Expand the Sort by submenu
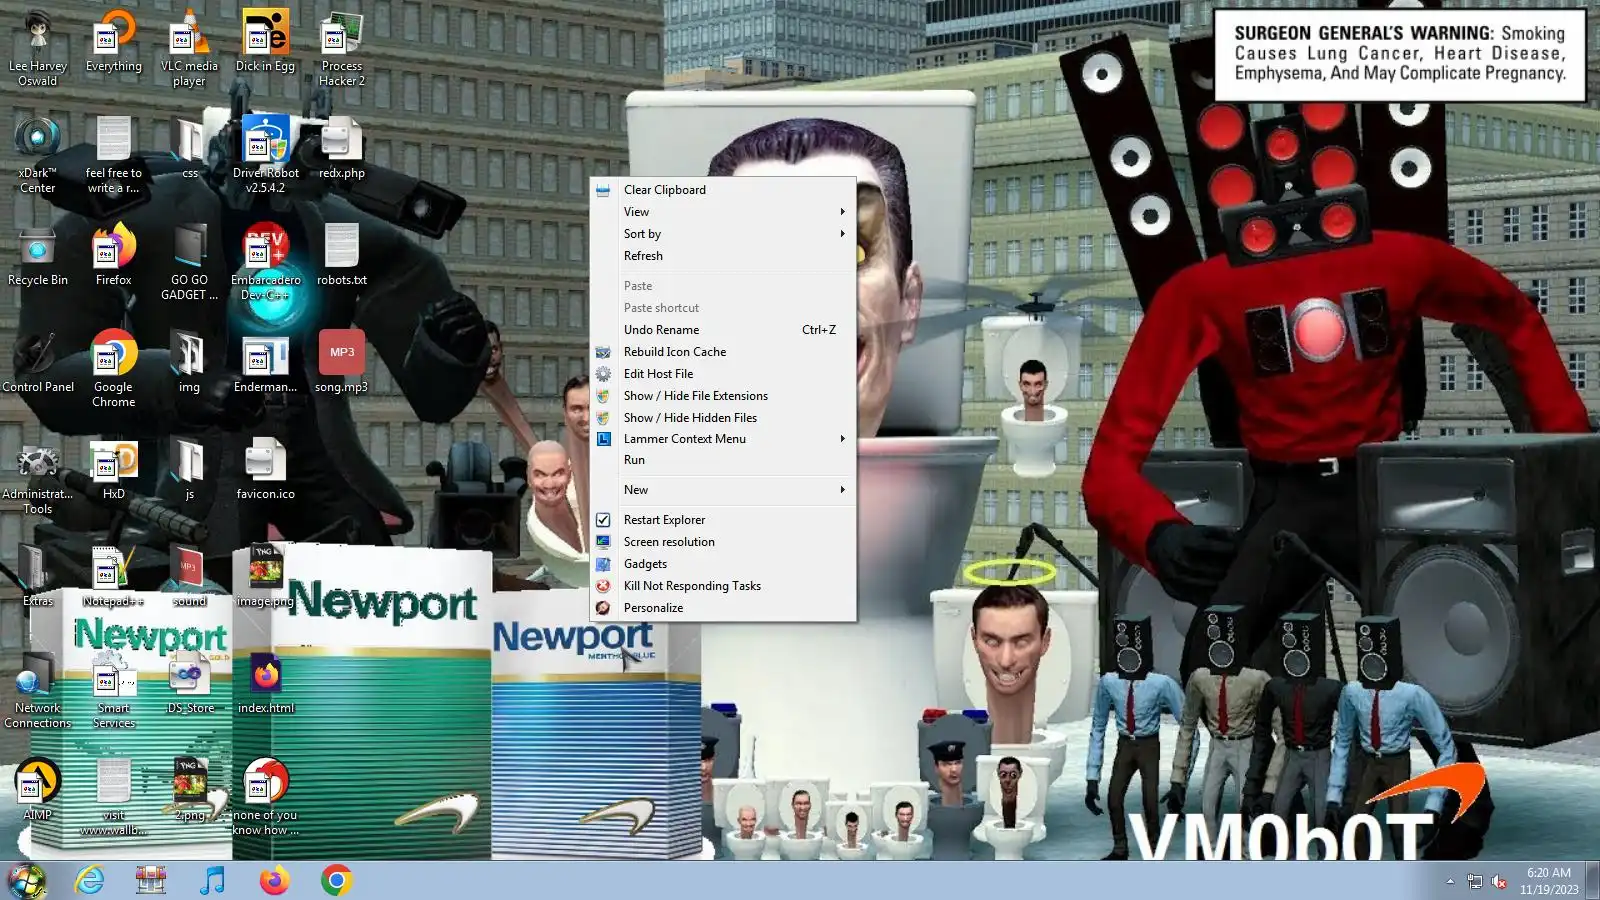Viewport: 1600px width, 900px height. click(723, 234)
